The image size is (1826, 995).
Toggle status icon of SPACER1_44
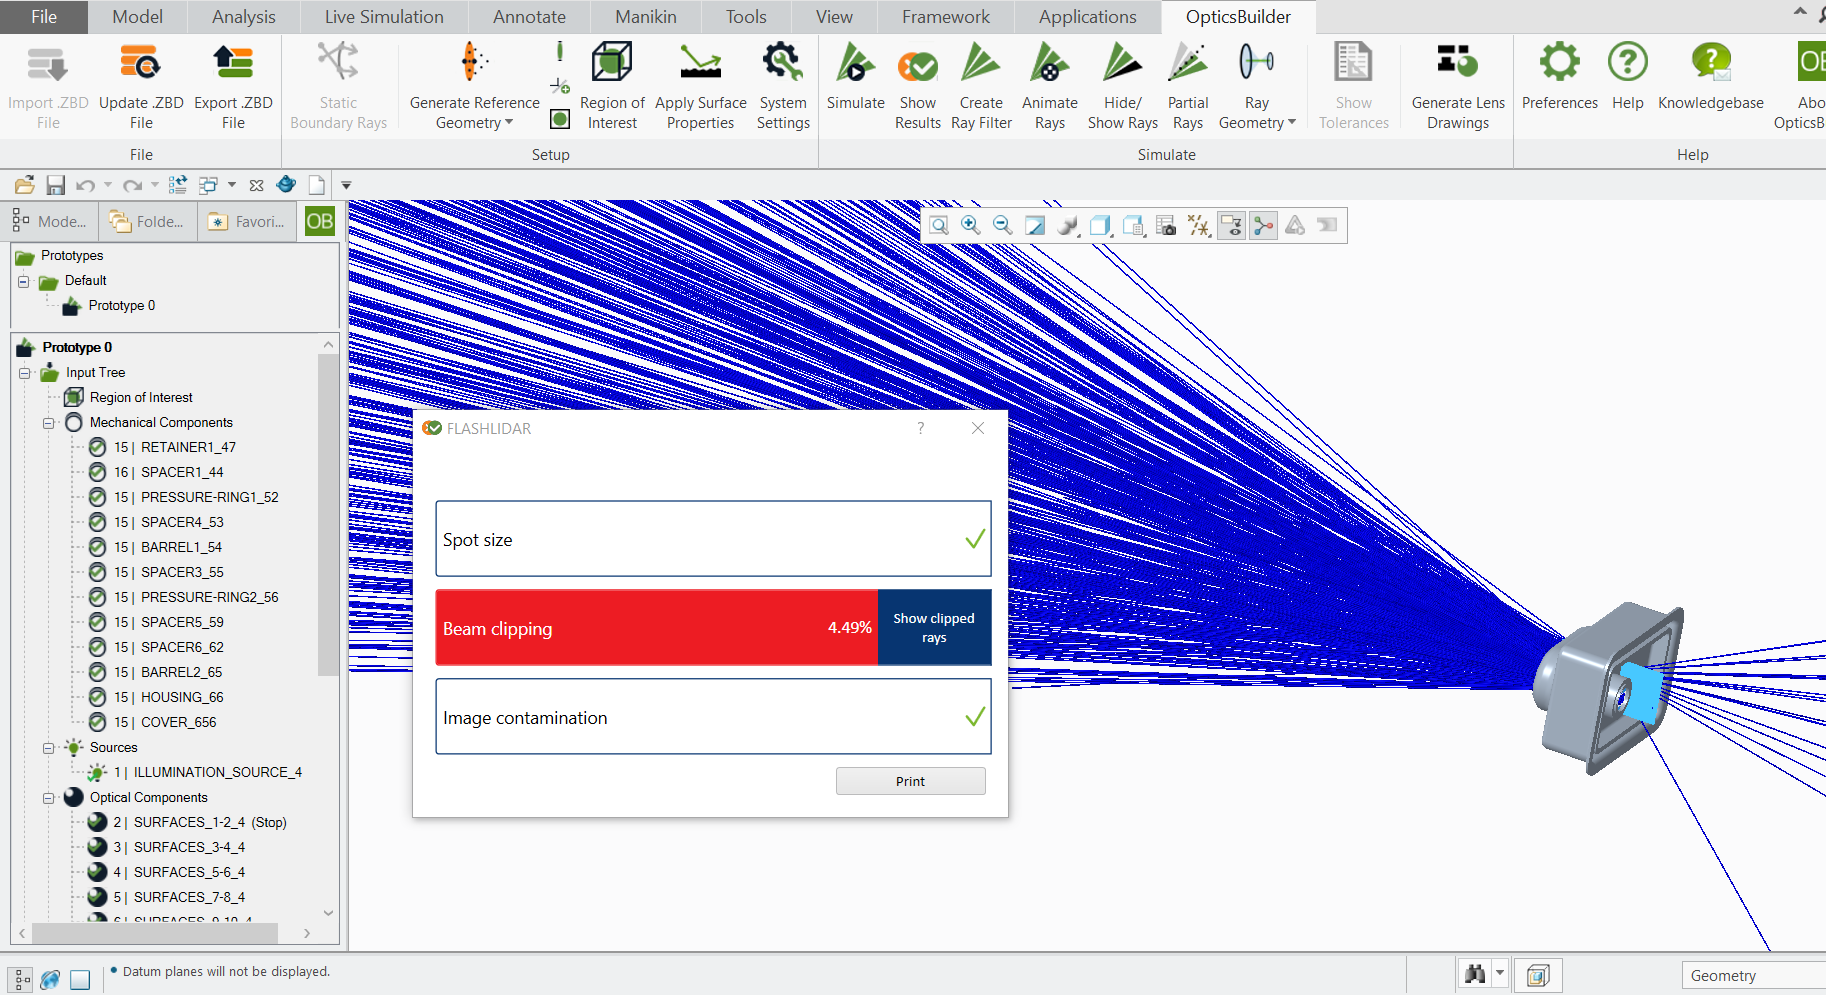point(97,472)
